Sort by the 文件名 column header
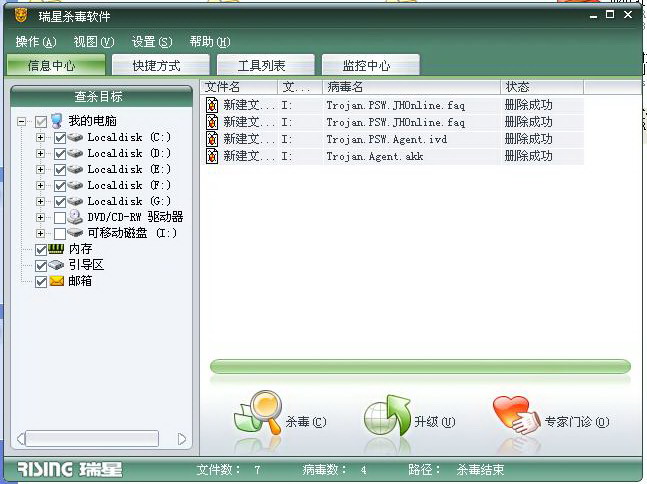647x484 pixels. pos(240,87)
